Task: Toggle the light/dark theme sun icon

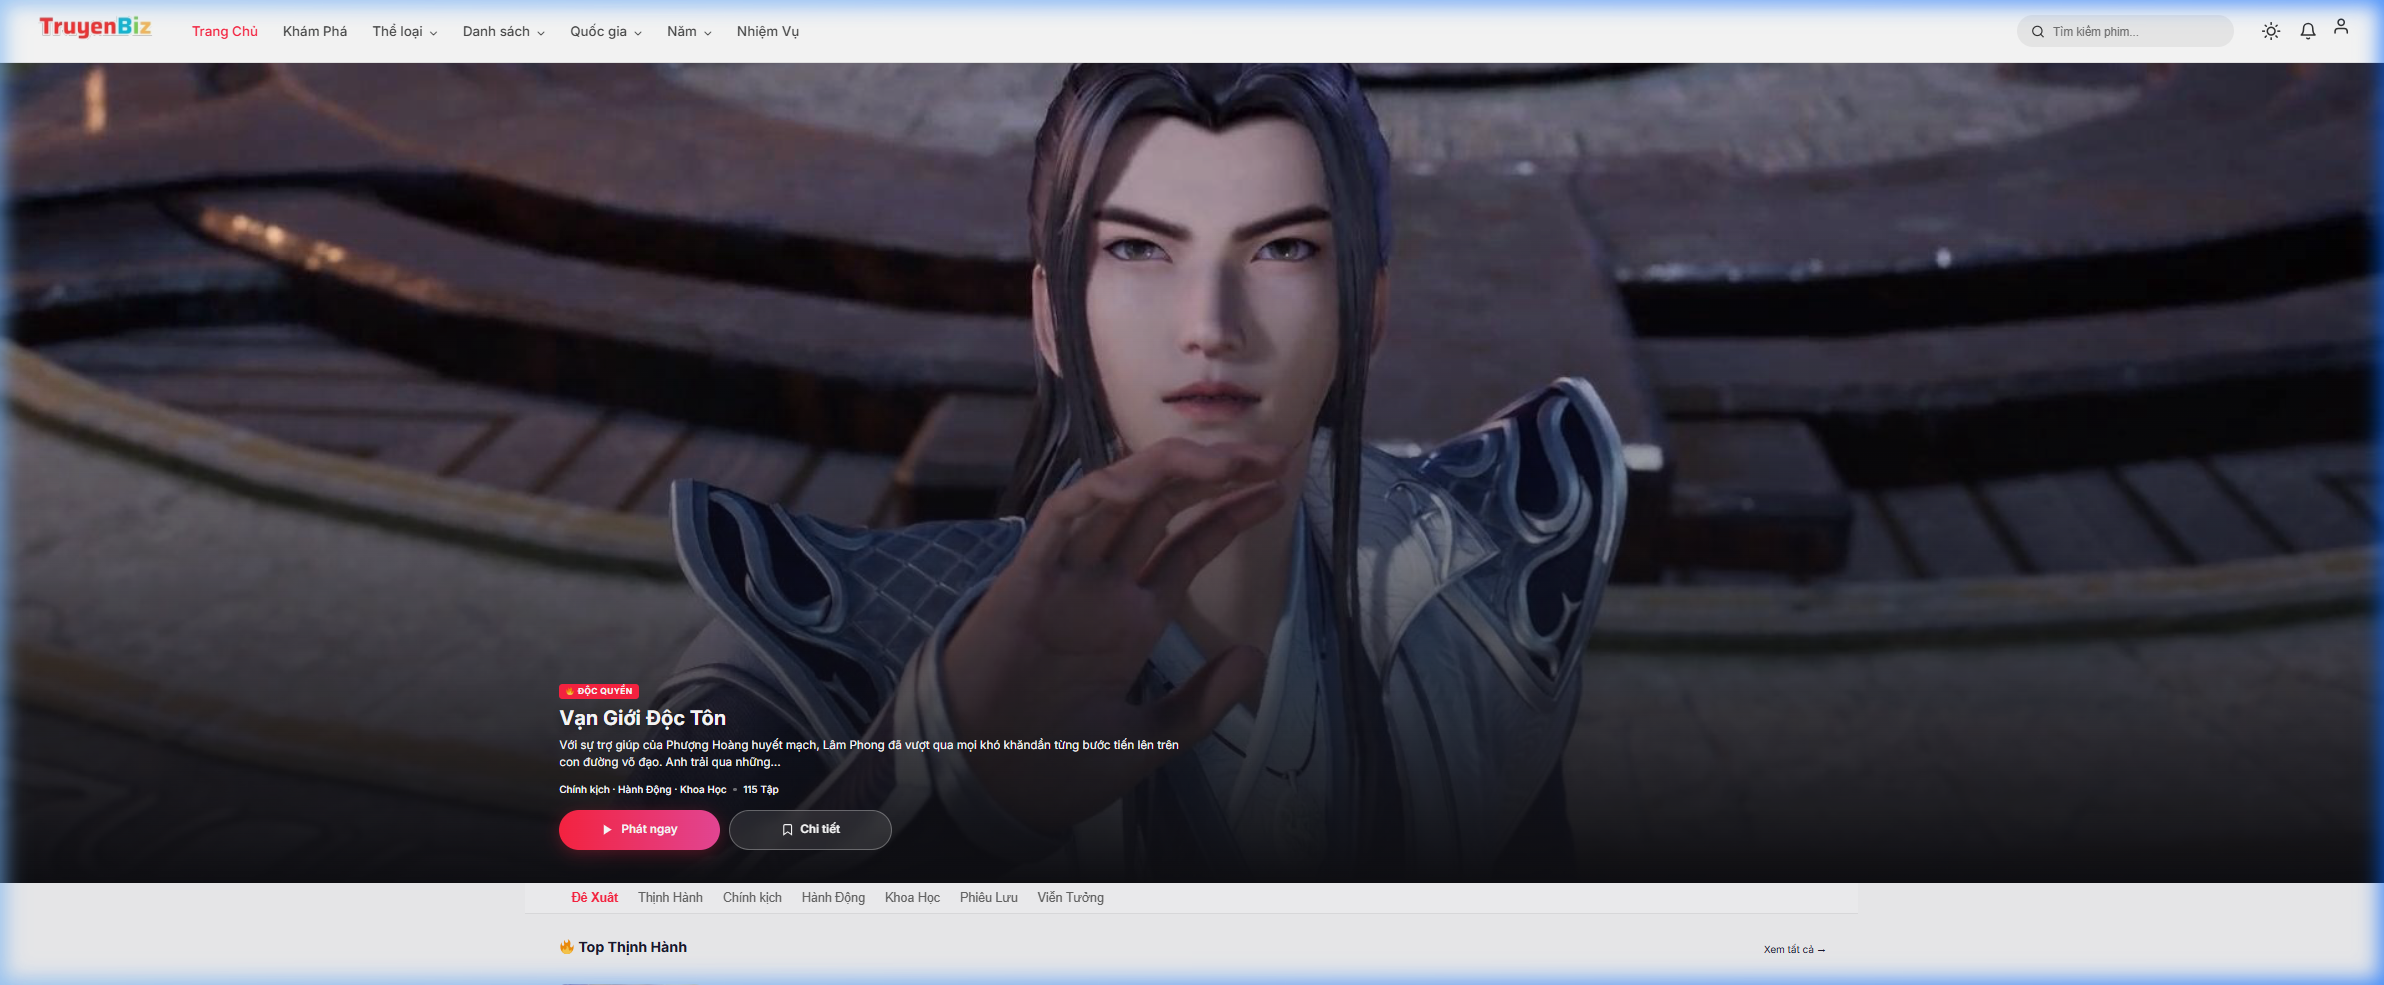Action: pyautogui.click(x=2271, y=32)
